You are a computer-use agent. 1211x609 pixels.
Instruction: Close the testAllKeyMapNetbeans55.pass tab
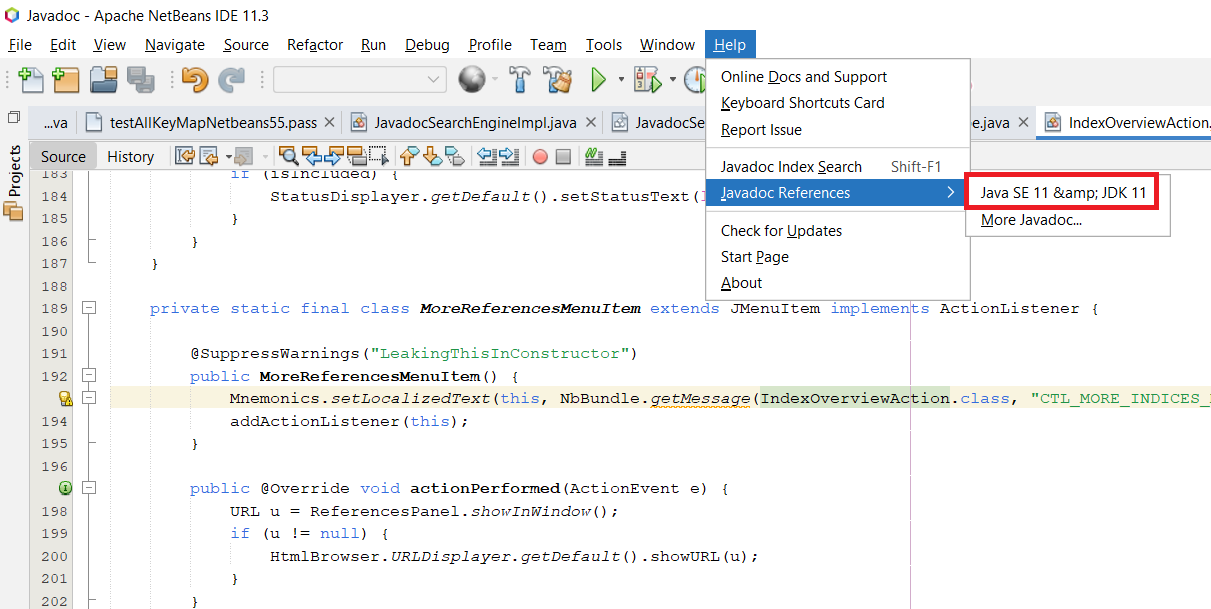pos(330,123)
